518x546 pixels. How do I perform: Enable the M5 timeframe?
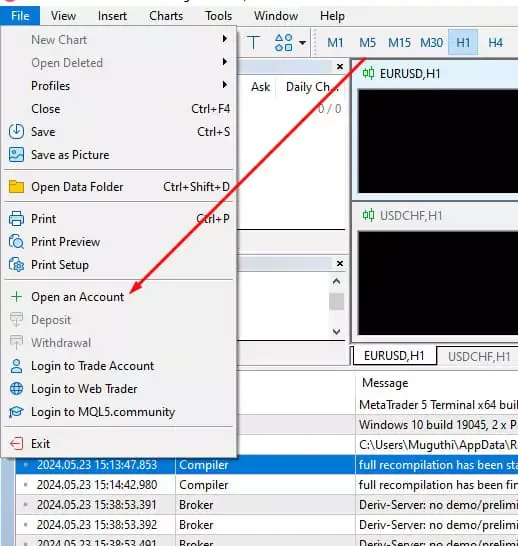[x=367, y=43]
